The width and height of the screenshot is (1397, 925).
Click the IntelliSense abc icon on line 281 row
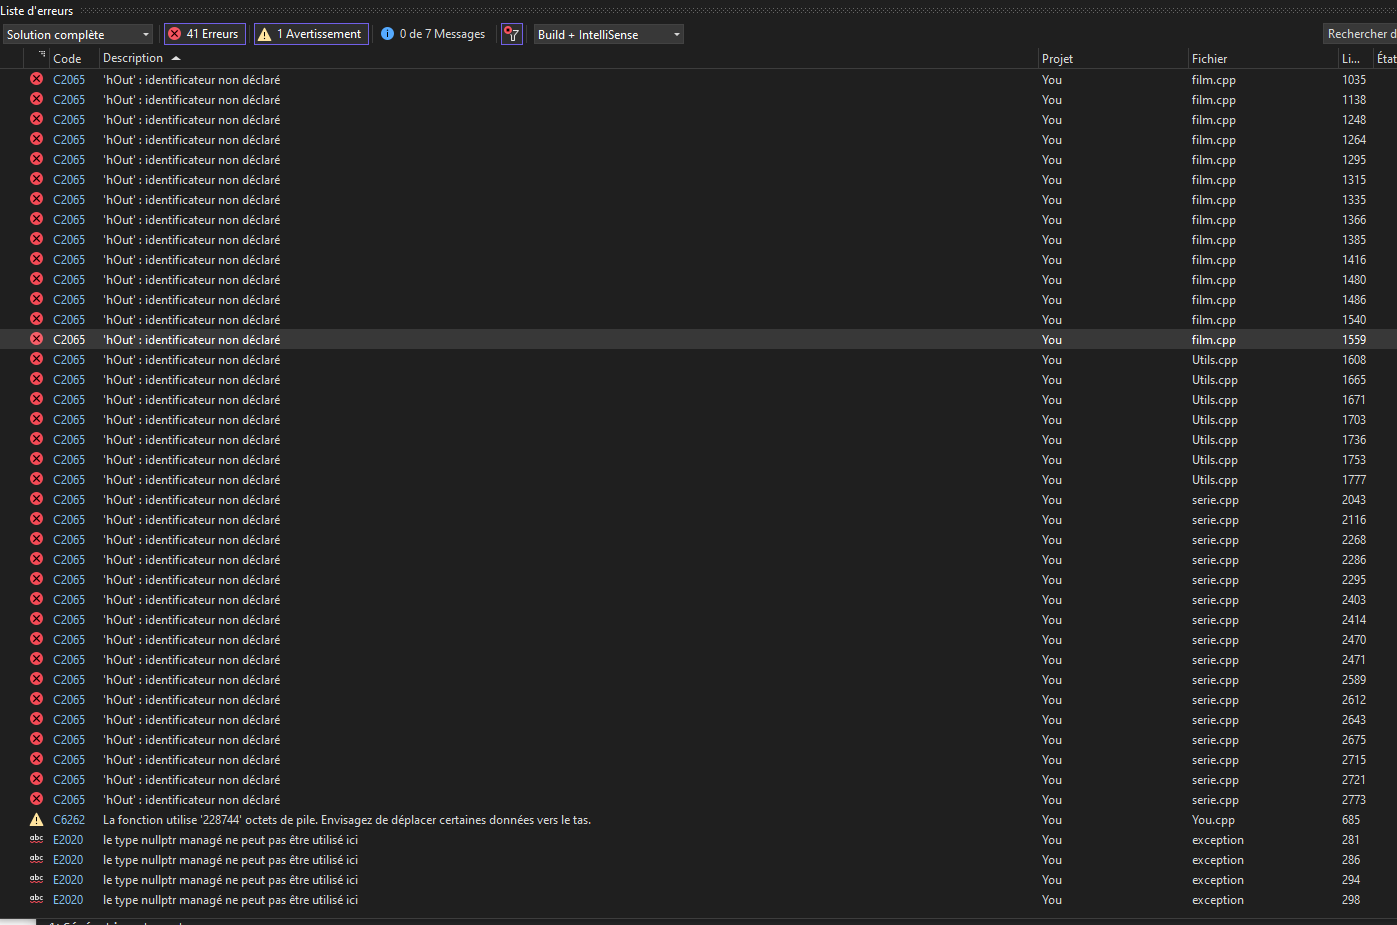tap(37, 839)
